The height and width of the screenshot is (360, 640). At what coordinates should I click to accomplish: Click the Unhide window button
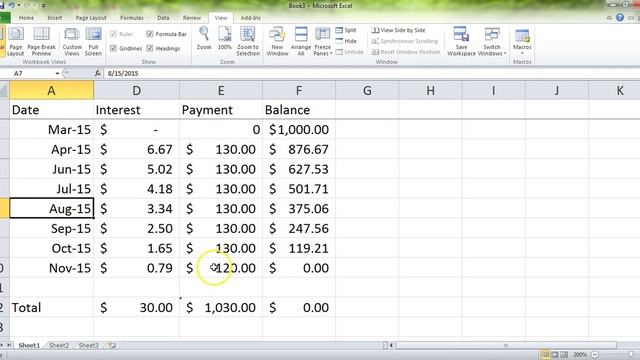click(349, 52)
